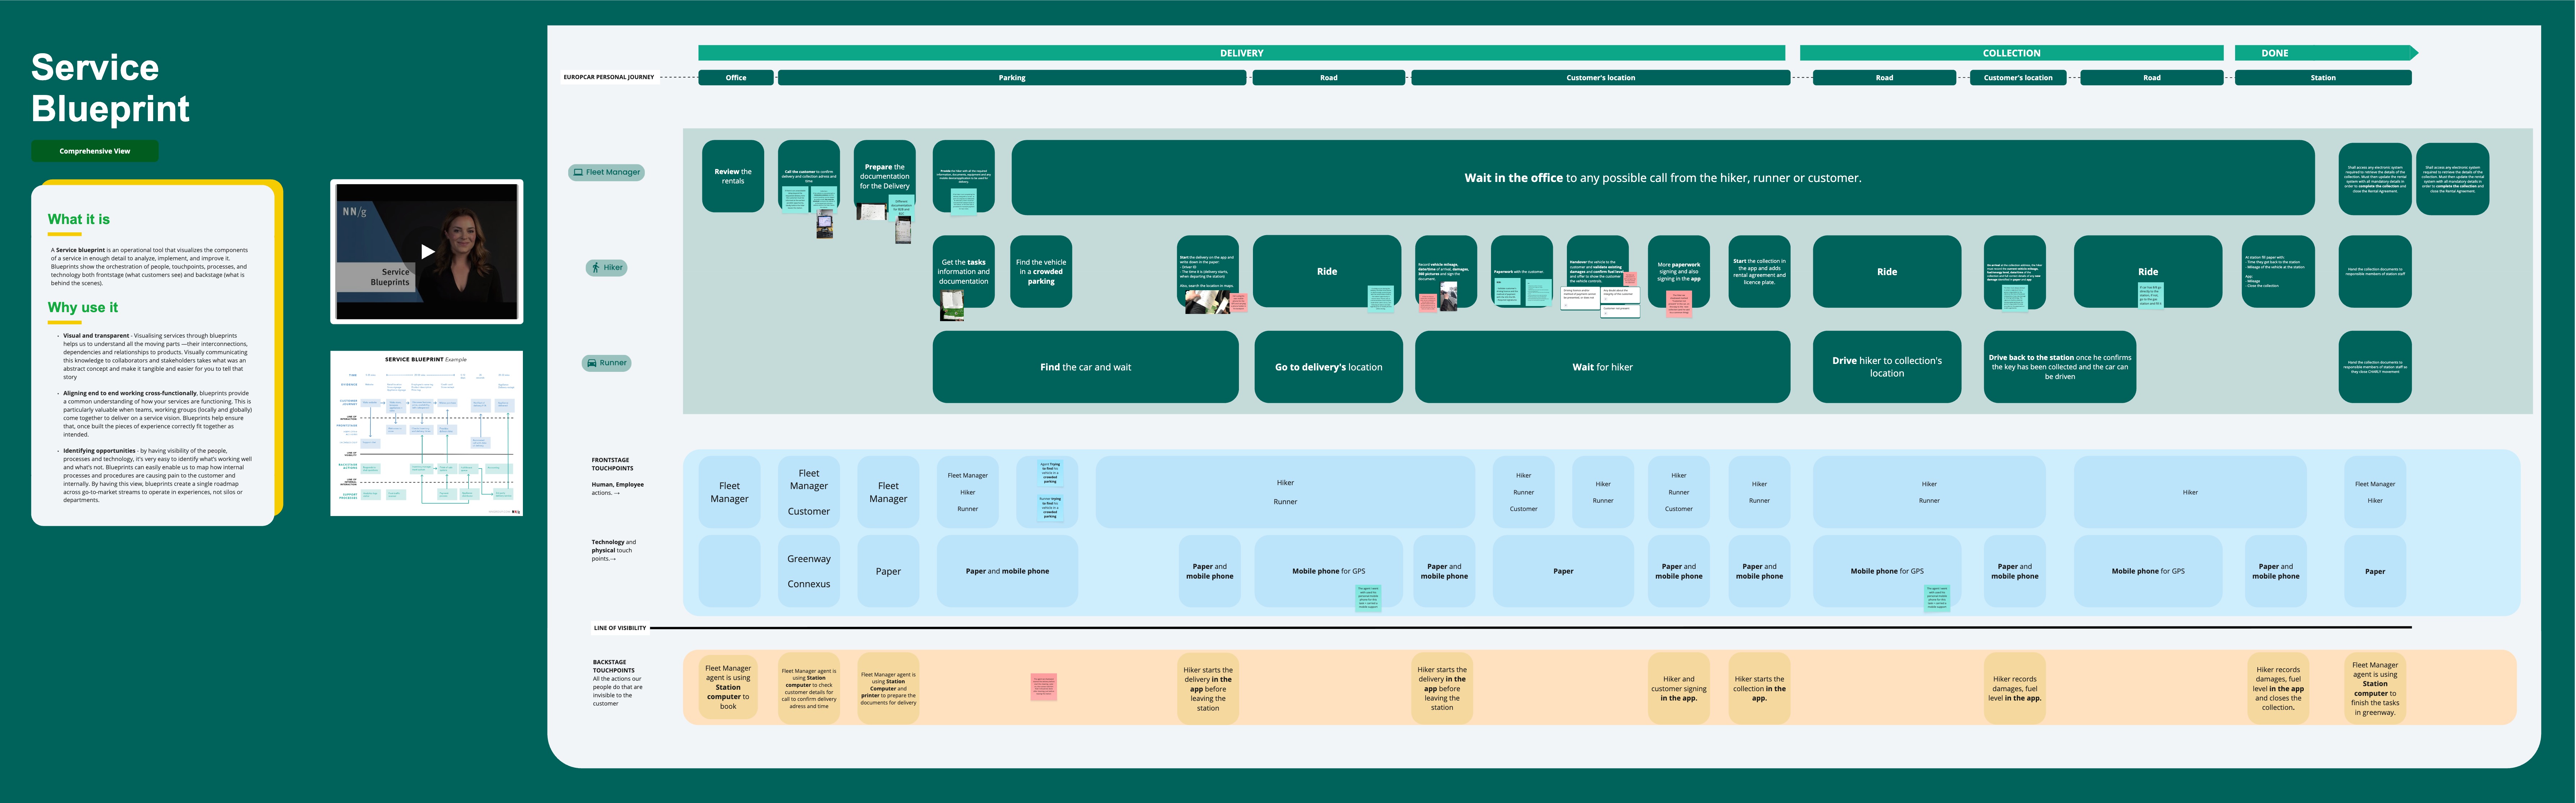The width and height of the screenshot is (2576, 803).
Task: Click the 'Service Blueprint' page title
Action: pos(110,88)
